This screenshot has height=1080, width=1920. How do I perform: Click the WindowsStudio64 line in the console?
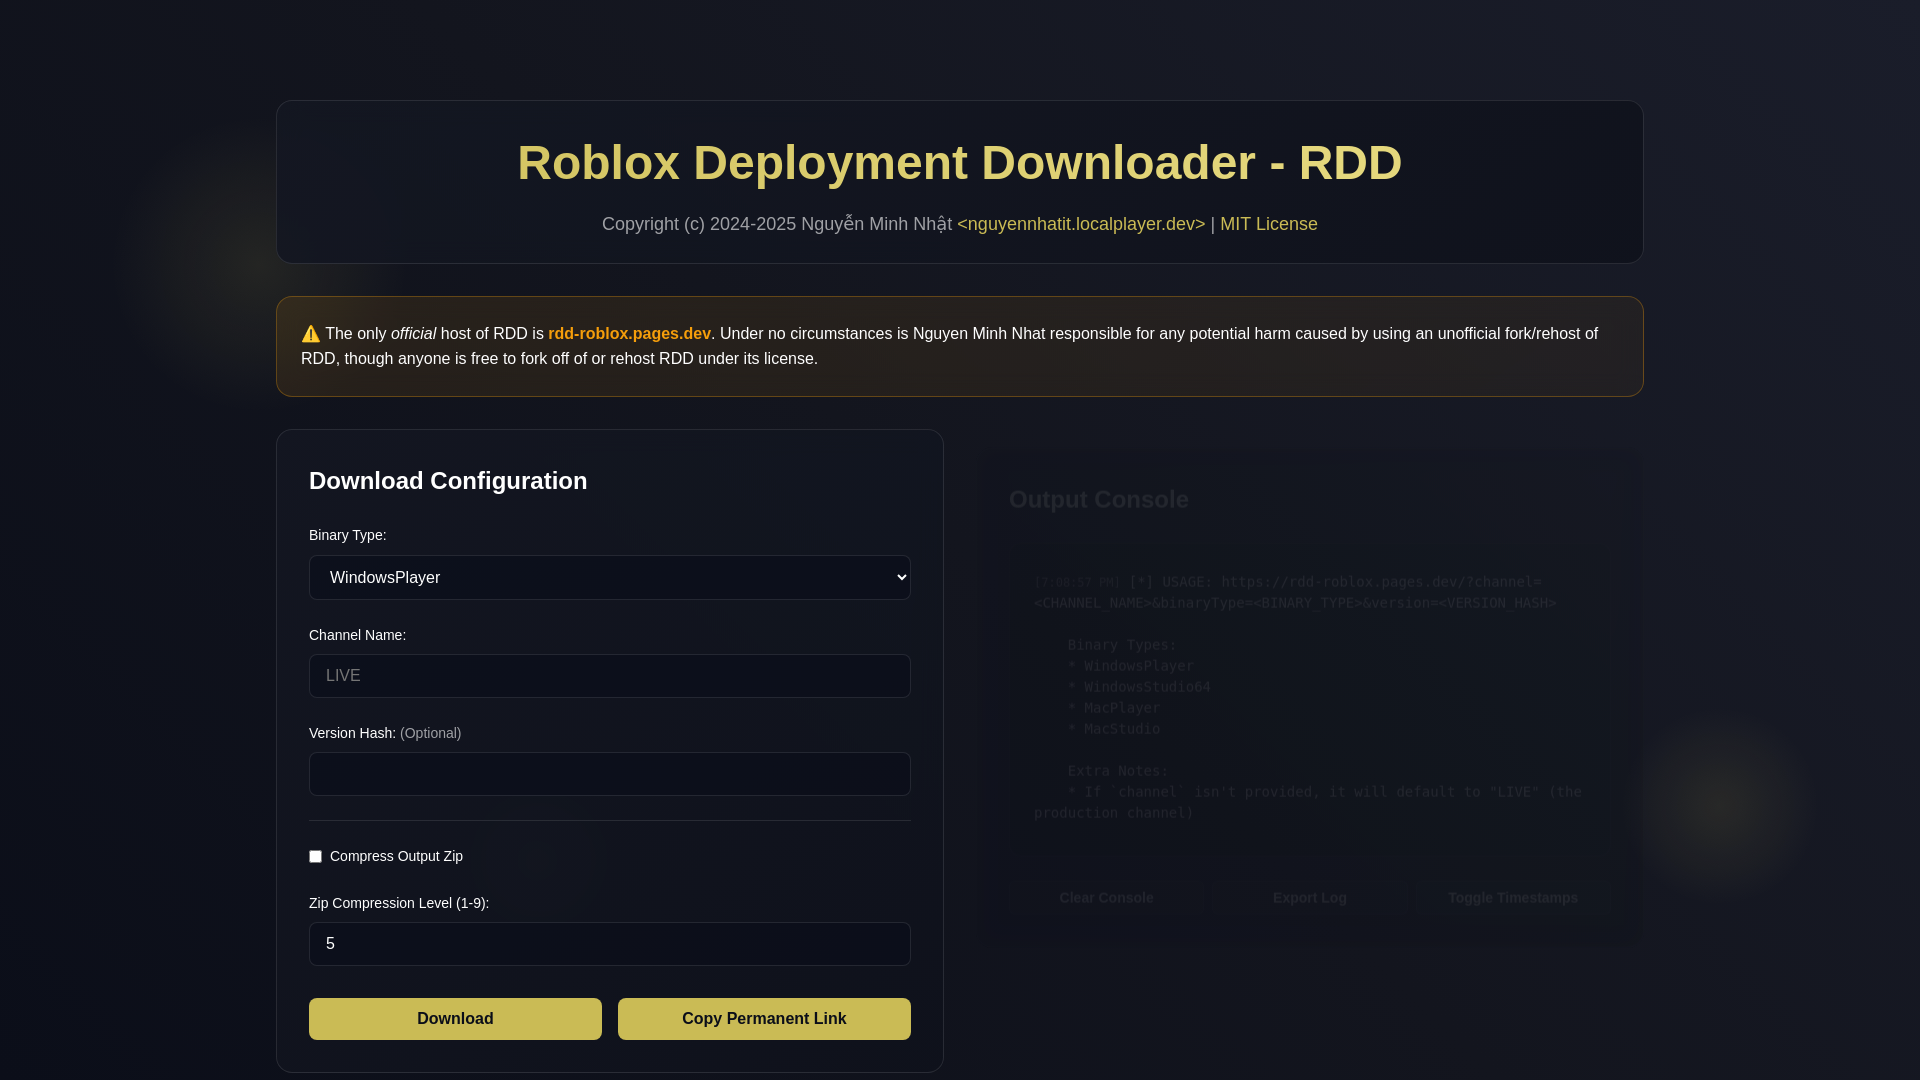1139,687
